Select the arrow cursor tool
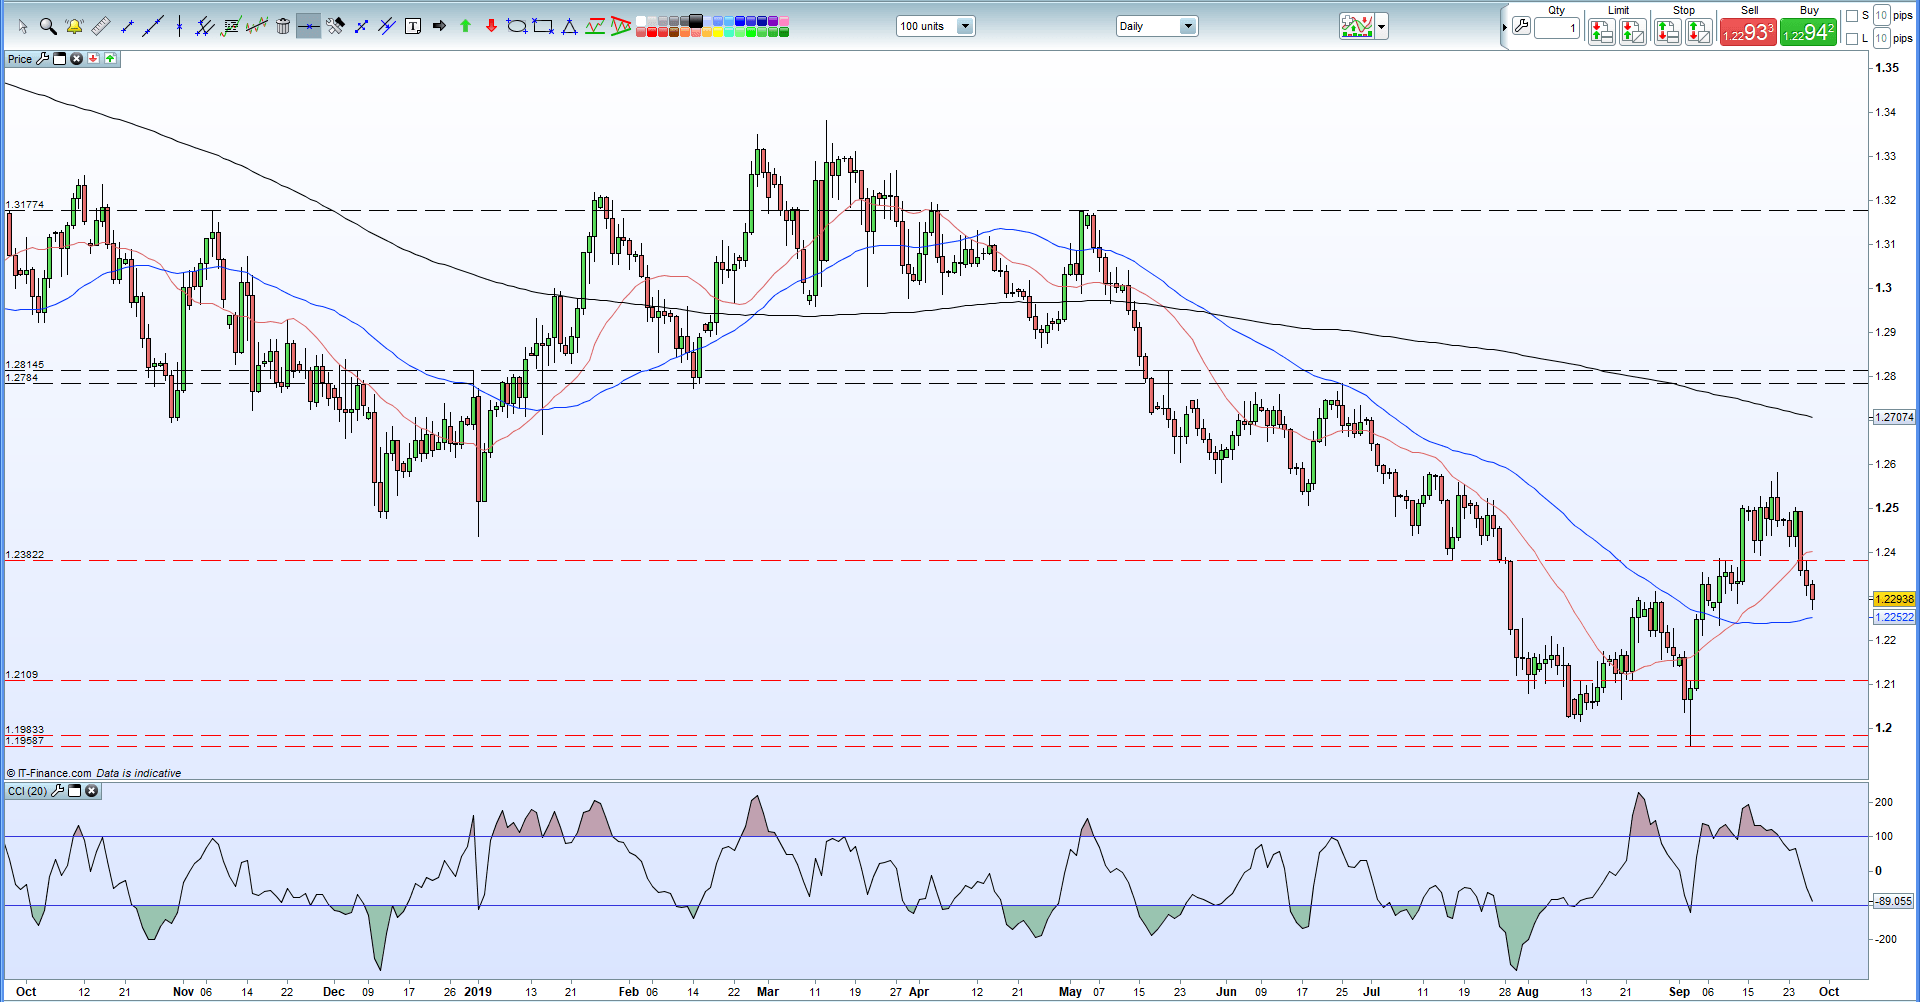The image size is (1920, 1002). click(x=23, y=27)
